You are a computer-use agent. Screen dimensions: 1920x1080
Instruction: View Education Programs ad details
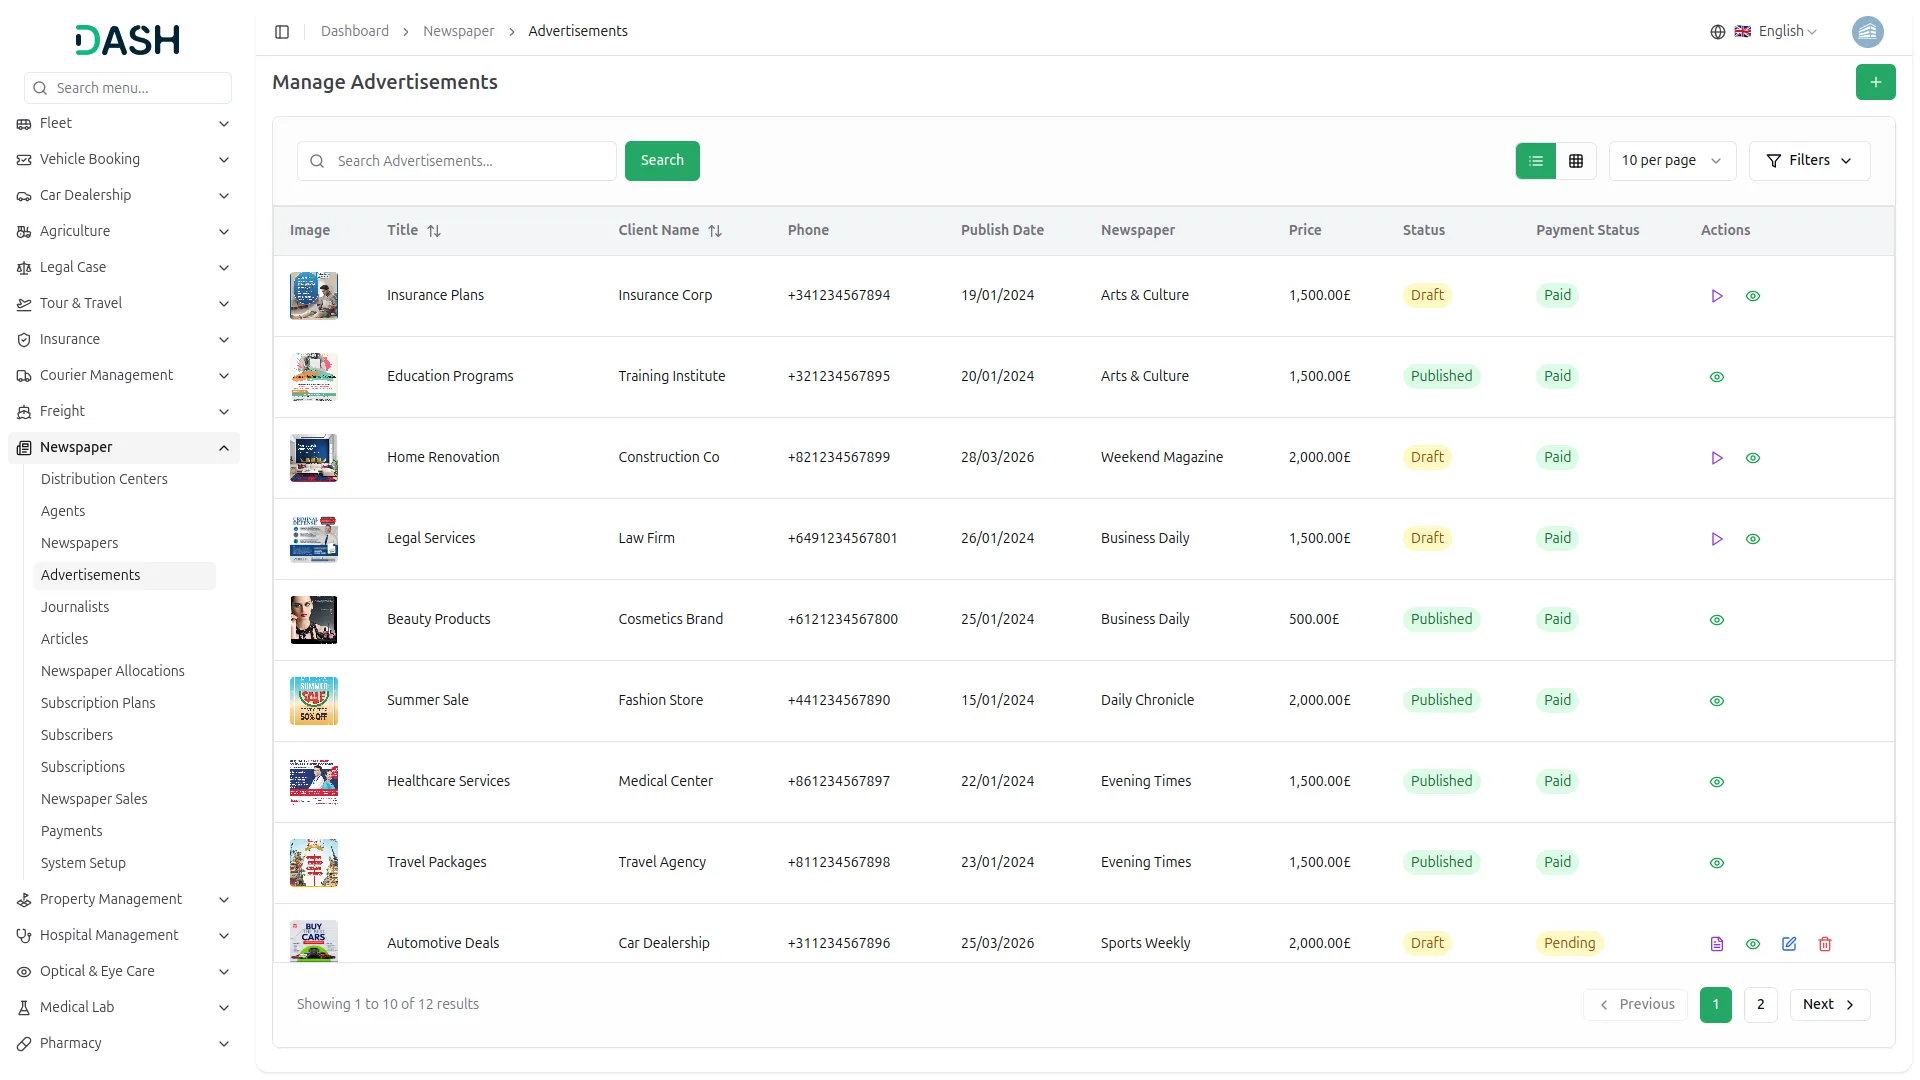pos(1717,377)
